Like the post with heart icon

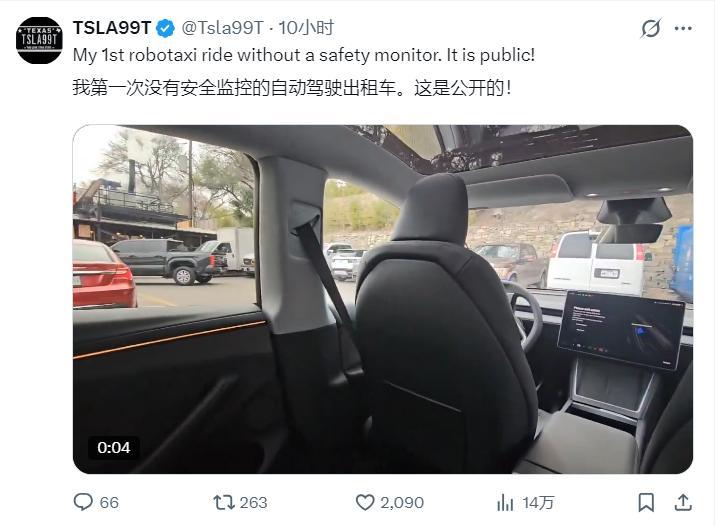pyautogui.click(x=365, y=503)
